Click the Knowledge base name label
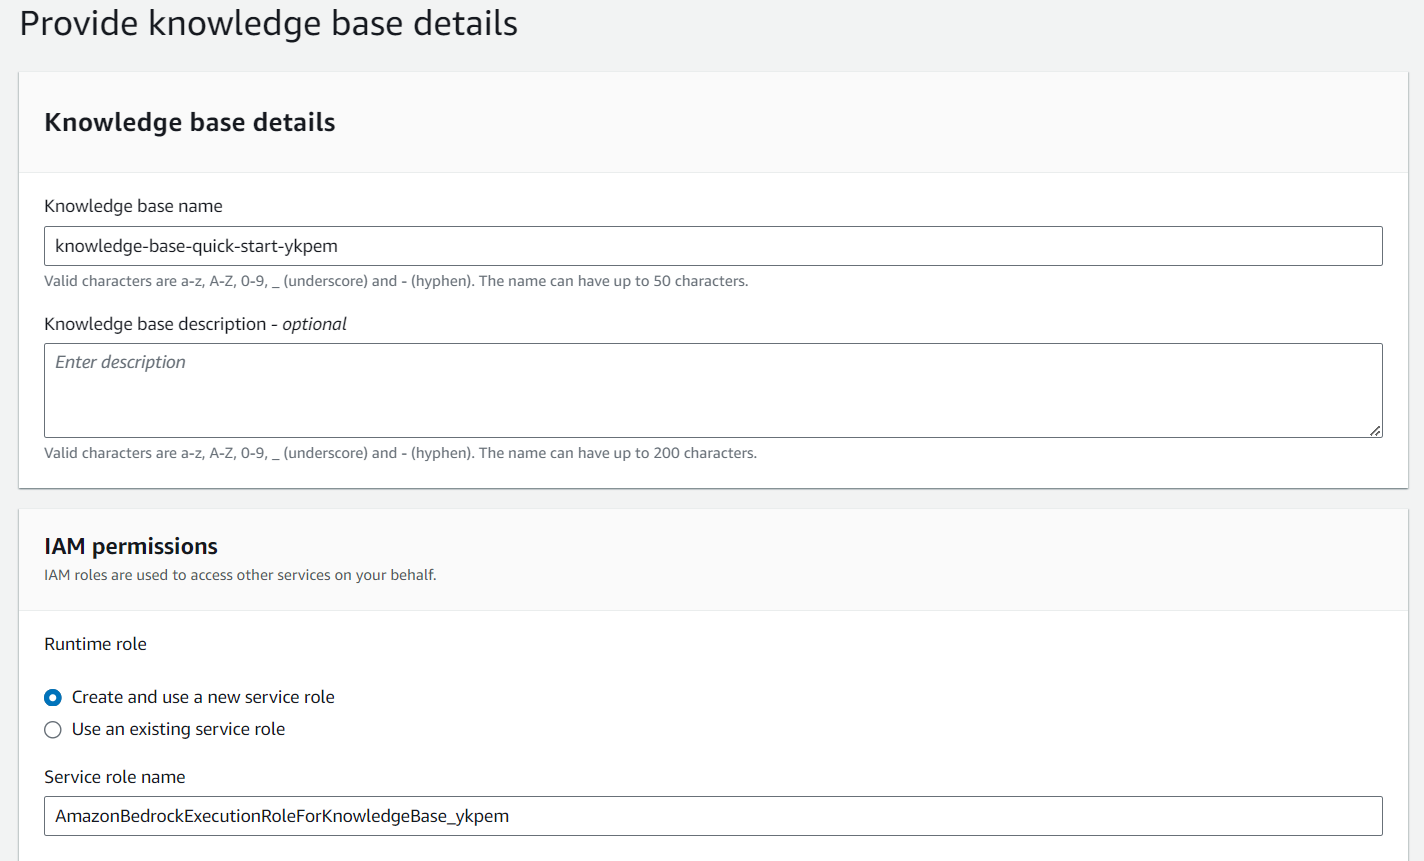The width and height of the screenshot is (1424, 861). [133, 206]
